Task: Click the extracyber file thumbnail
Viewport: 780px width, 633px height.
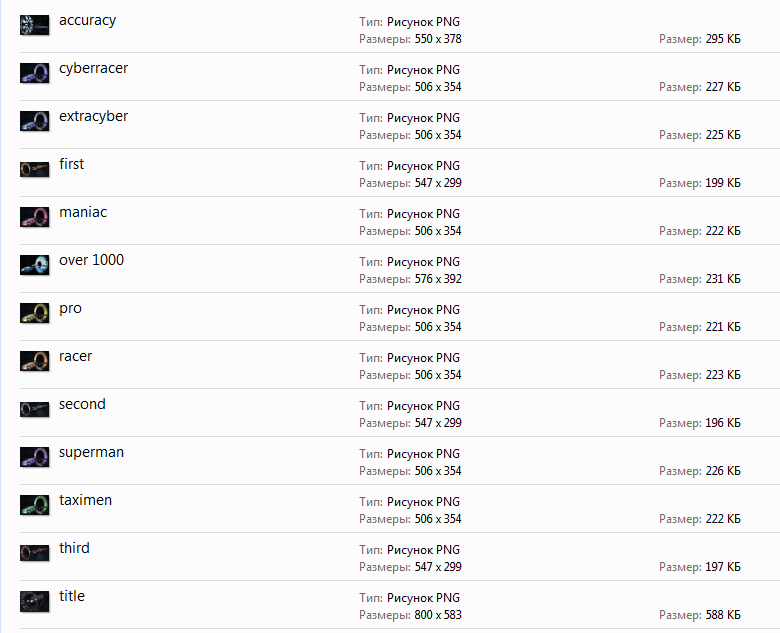Action: pyautogui.click(x=35, y=121)
